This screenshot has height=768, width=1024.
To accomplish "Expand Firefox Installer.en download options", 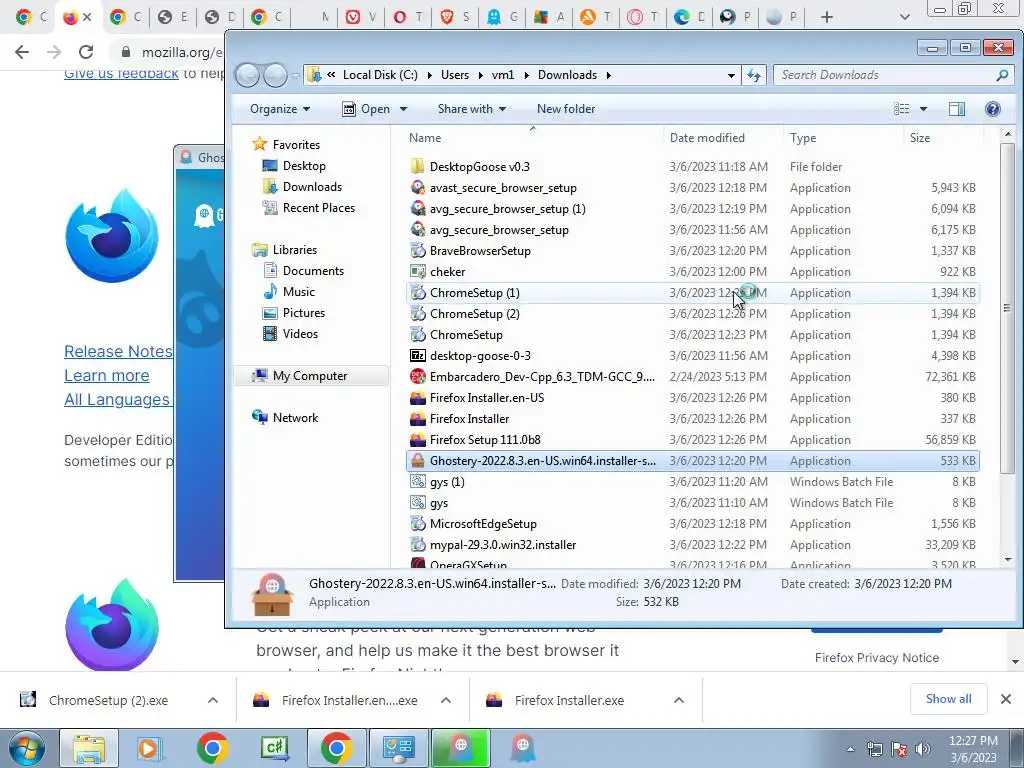I will pyautogui.click(x=446, y=700).
